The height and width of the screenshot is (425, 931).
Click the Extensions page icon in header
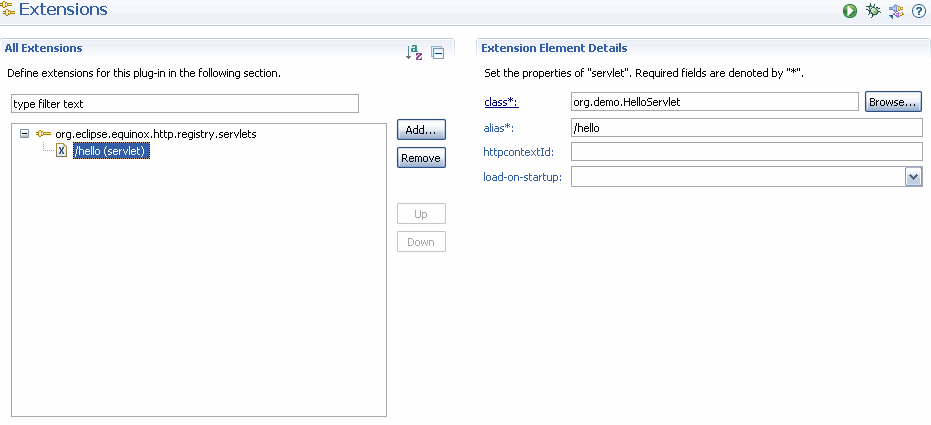[8, 9]
